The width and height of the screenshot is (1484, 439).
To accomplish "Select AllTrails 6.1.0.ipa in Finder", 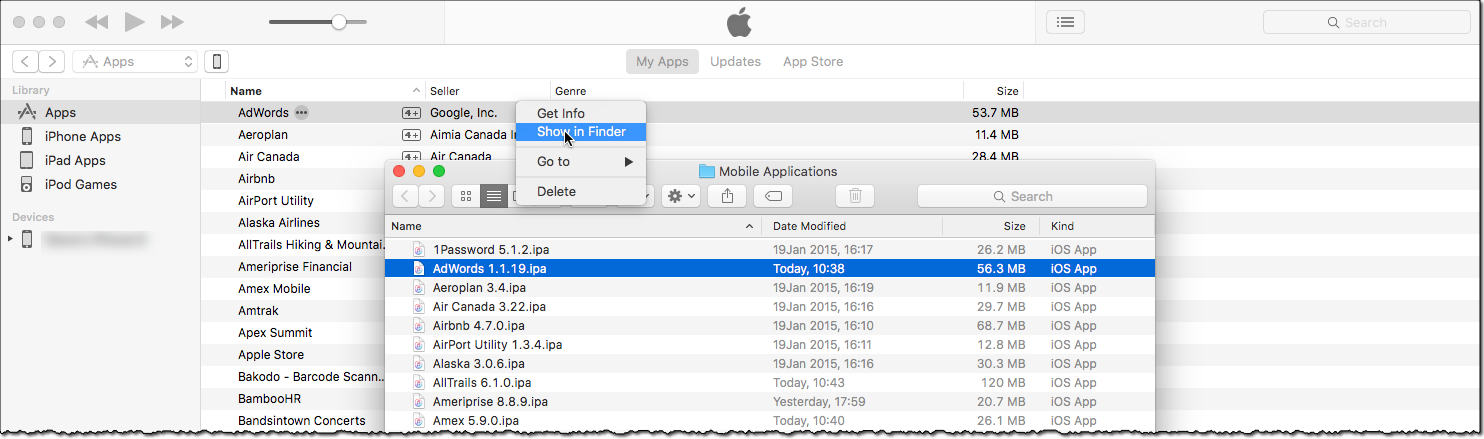I will point(770,383).
